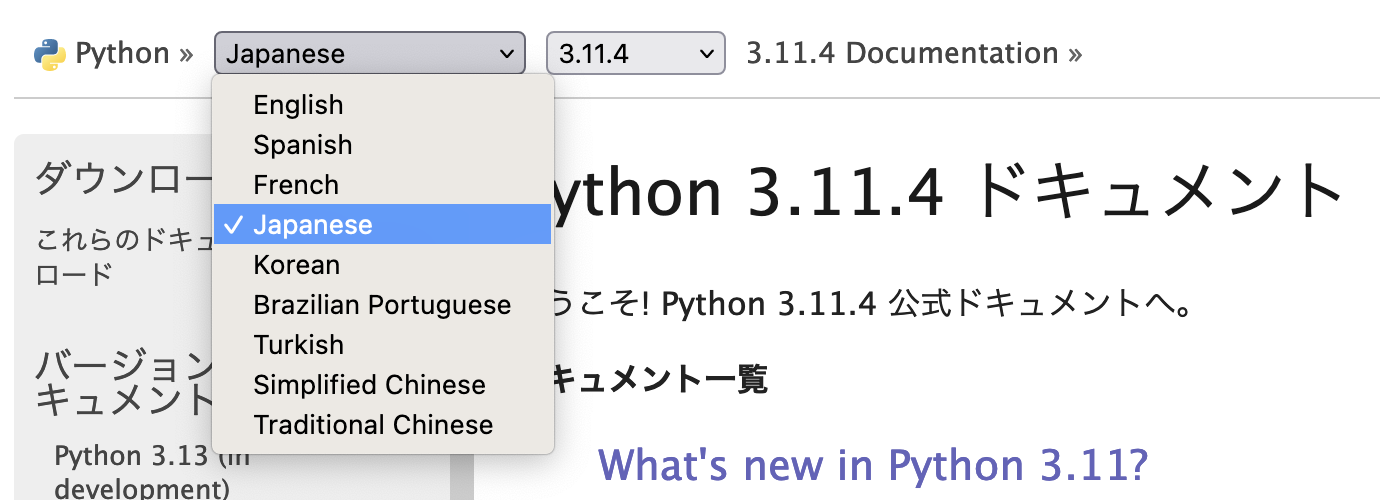1380x500 pixels.
Task: Open What's new in Python 3.11? link
Action: pyautogui.click(x=872, y=465)
